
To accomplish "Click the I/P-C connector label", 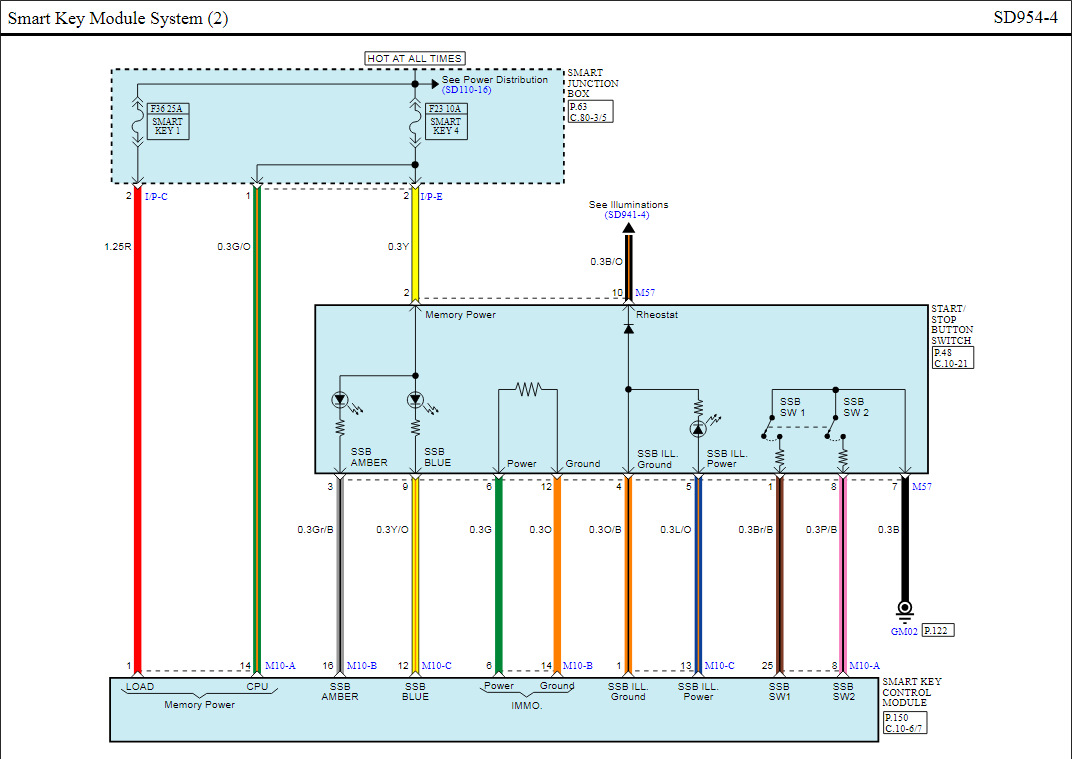I will (x=156, y=196).
